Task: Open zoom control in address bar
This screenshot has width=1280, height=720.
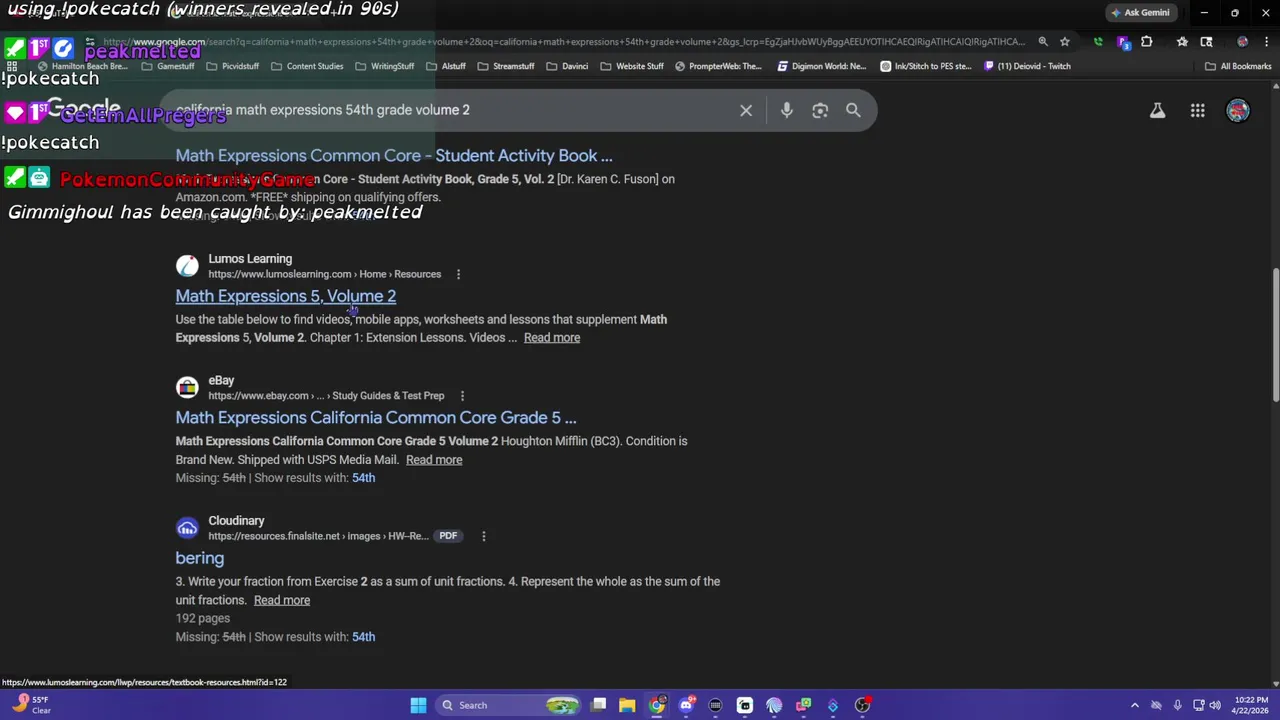Action: pyautogui.click(x=1043, y=42)
